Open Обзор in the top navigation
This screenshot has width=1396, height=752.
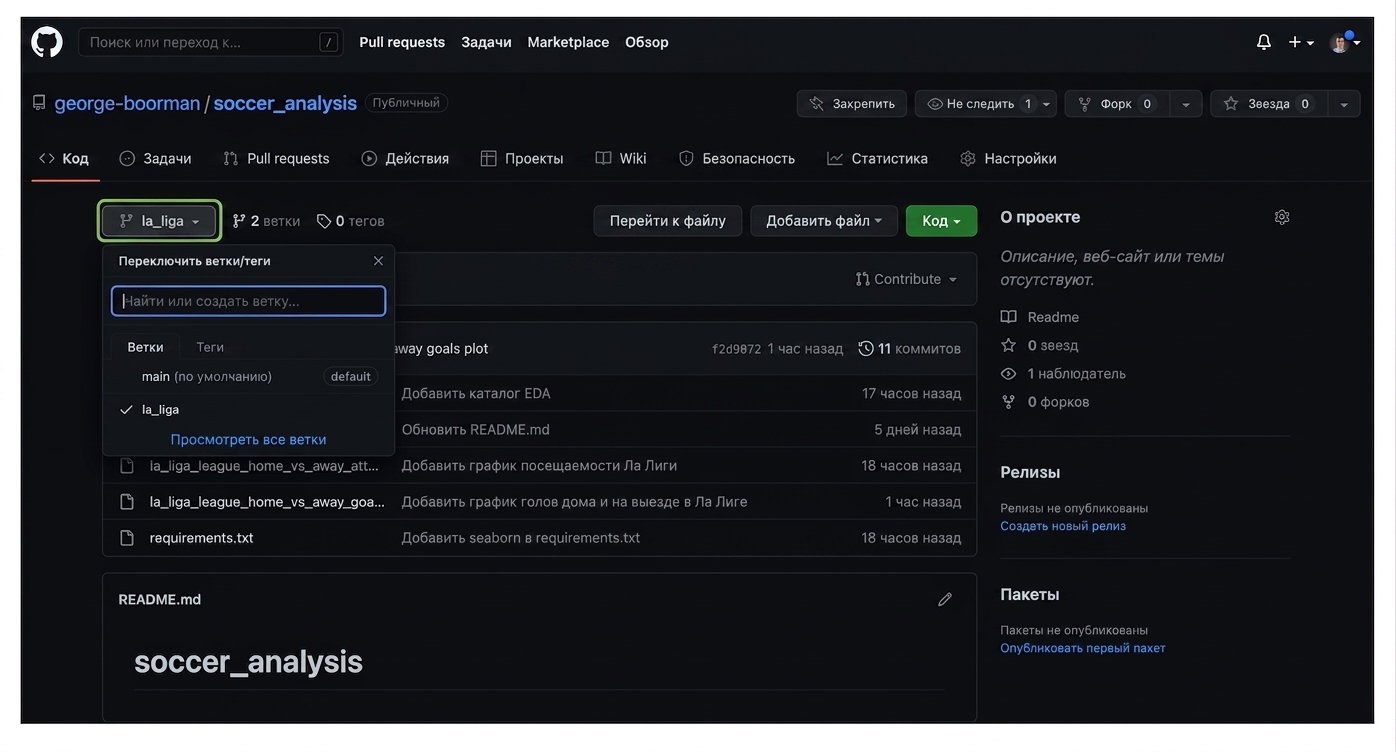tap(647, 42)
